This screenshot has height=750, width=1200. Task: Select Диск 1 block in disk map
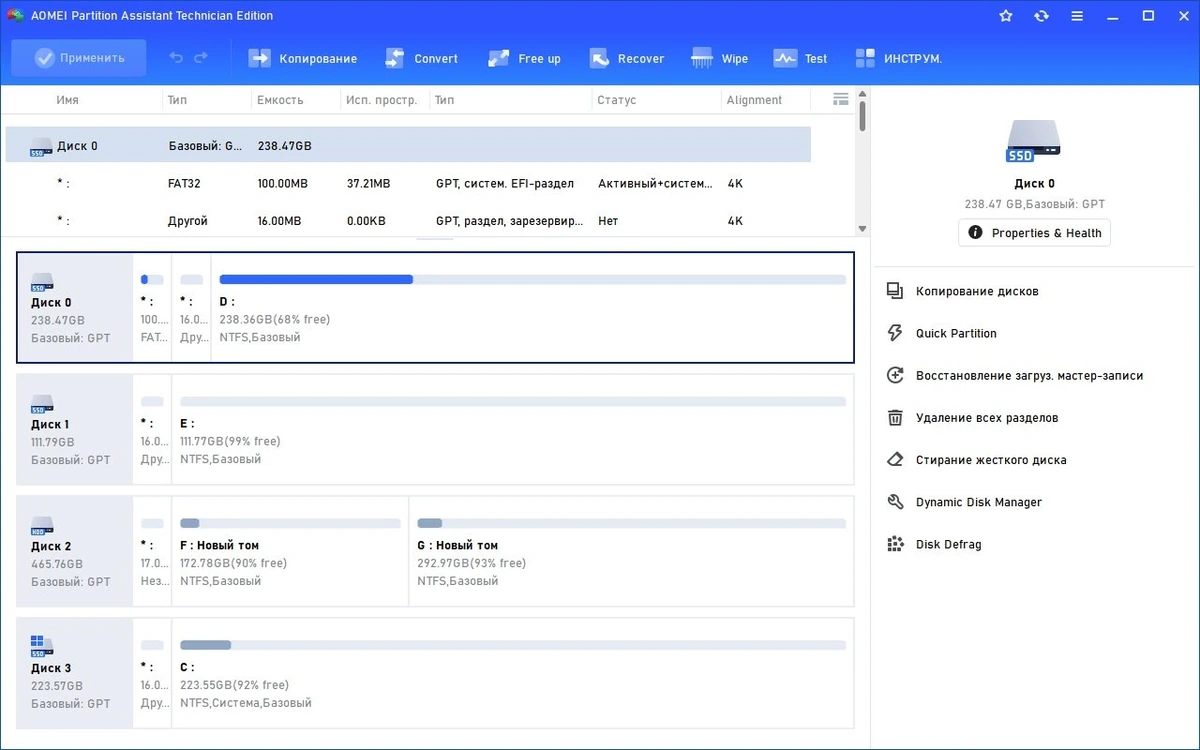76,429
